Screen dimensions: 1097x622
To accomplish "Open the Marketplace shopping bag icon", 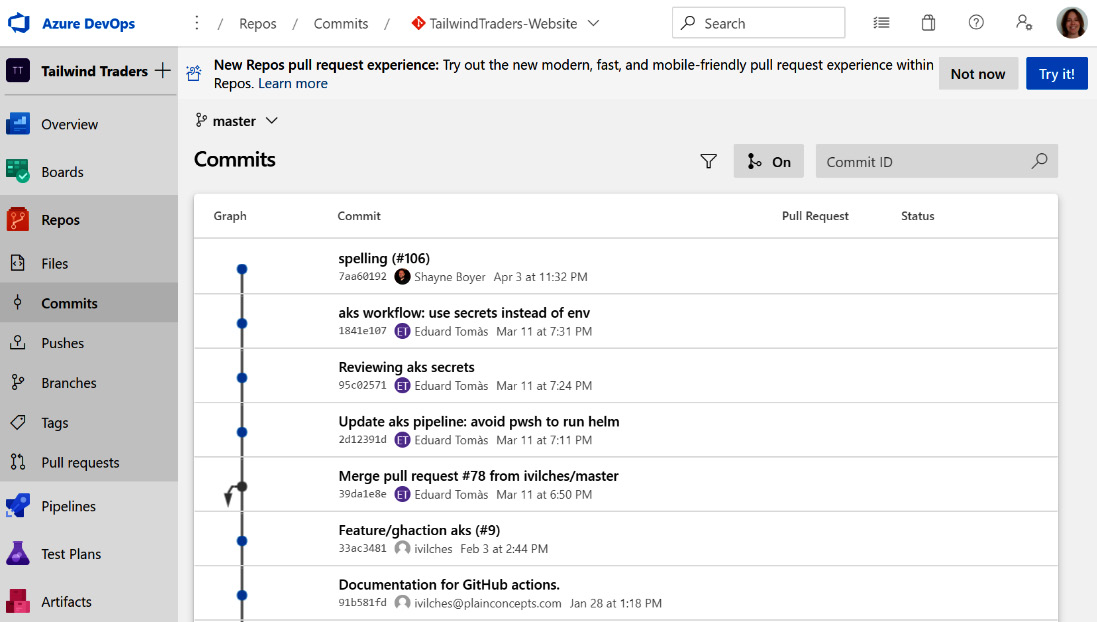I will point(928,22).
